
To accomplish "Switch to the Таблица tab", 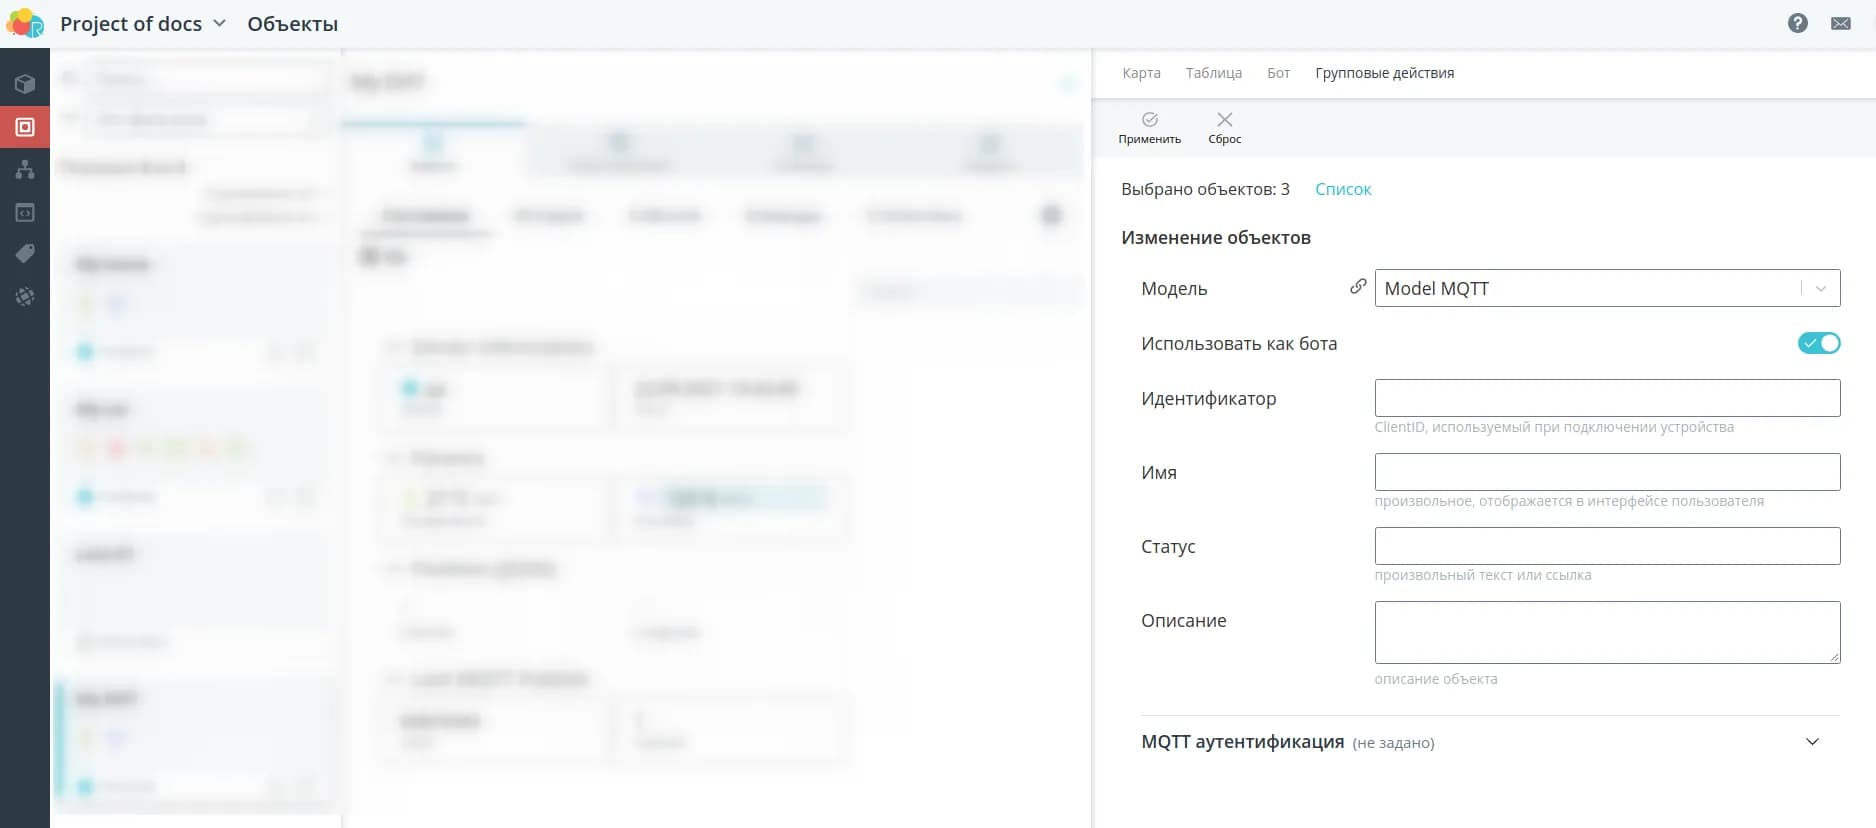I will (1213, 73).
